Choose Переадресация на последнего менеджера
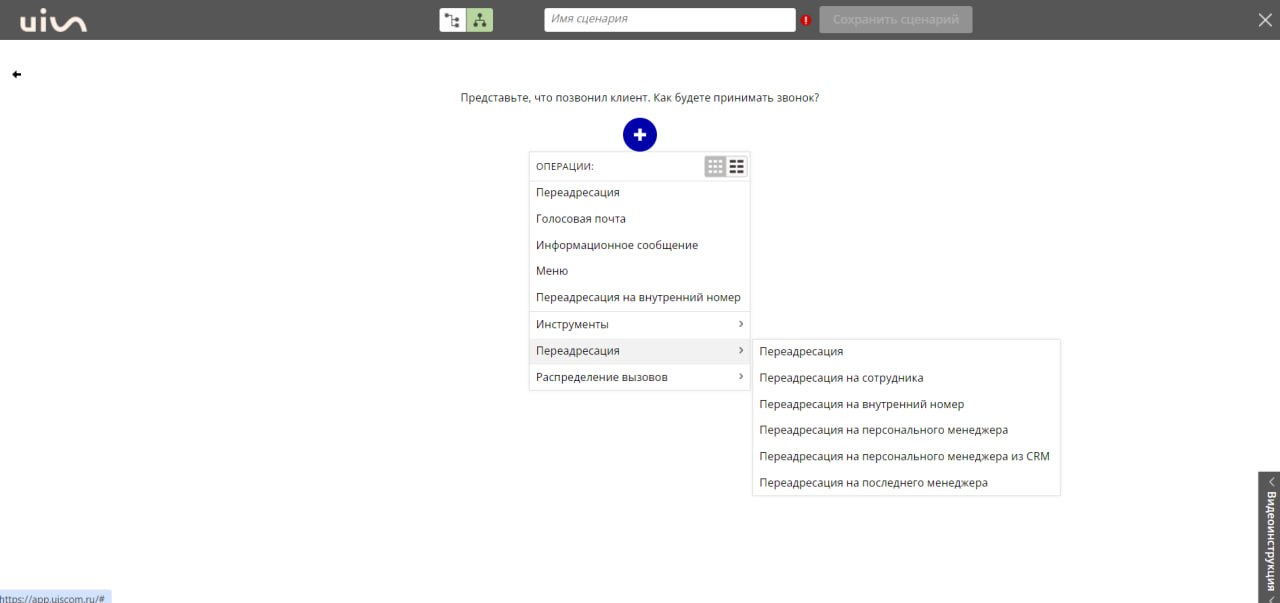Viewport: 1280px width, 603px height. (x=873, y=483)
